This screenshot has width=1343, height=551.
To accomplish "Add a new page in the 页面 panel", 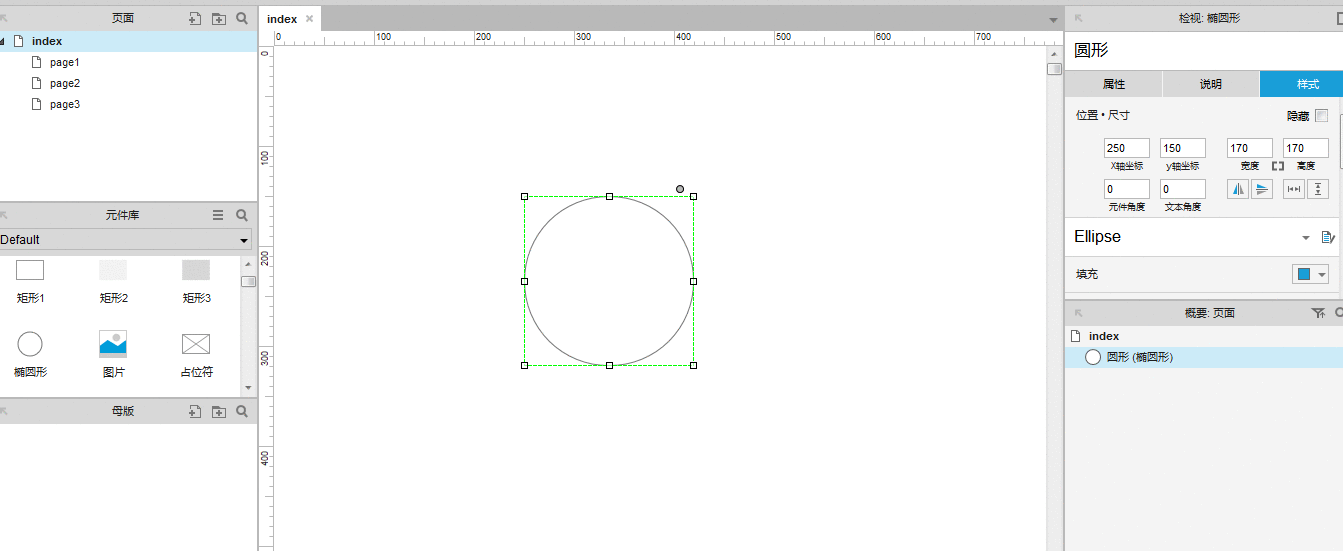I will [195, 18].
